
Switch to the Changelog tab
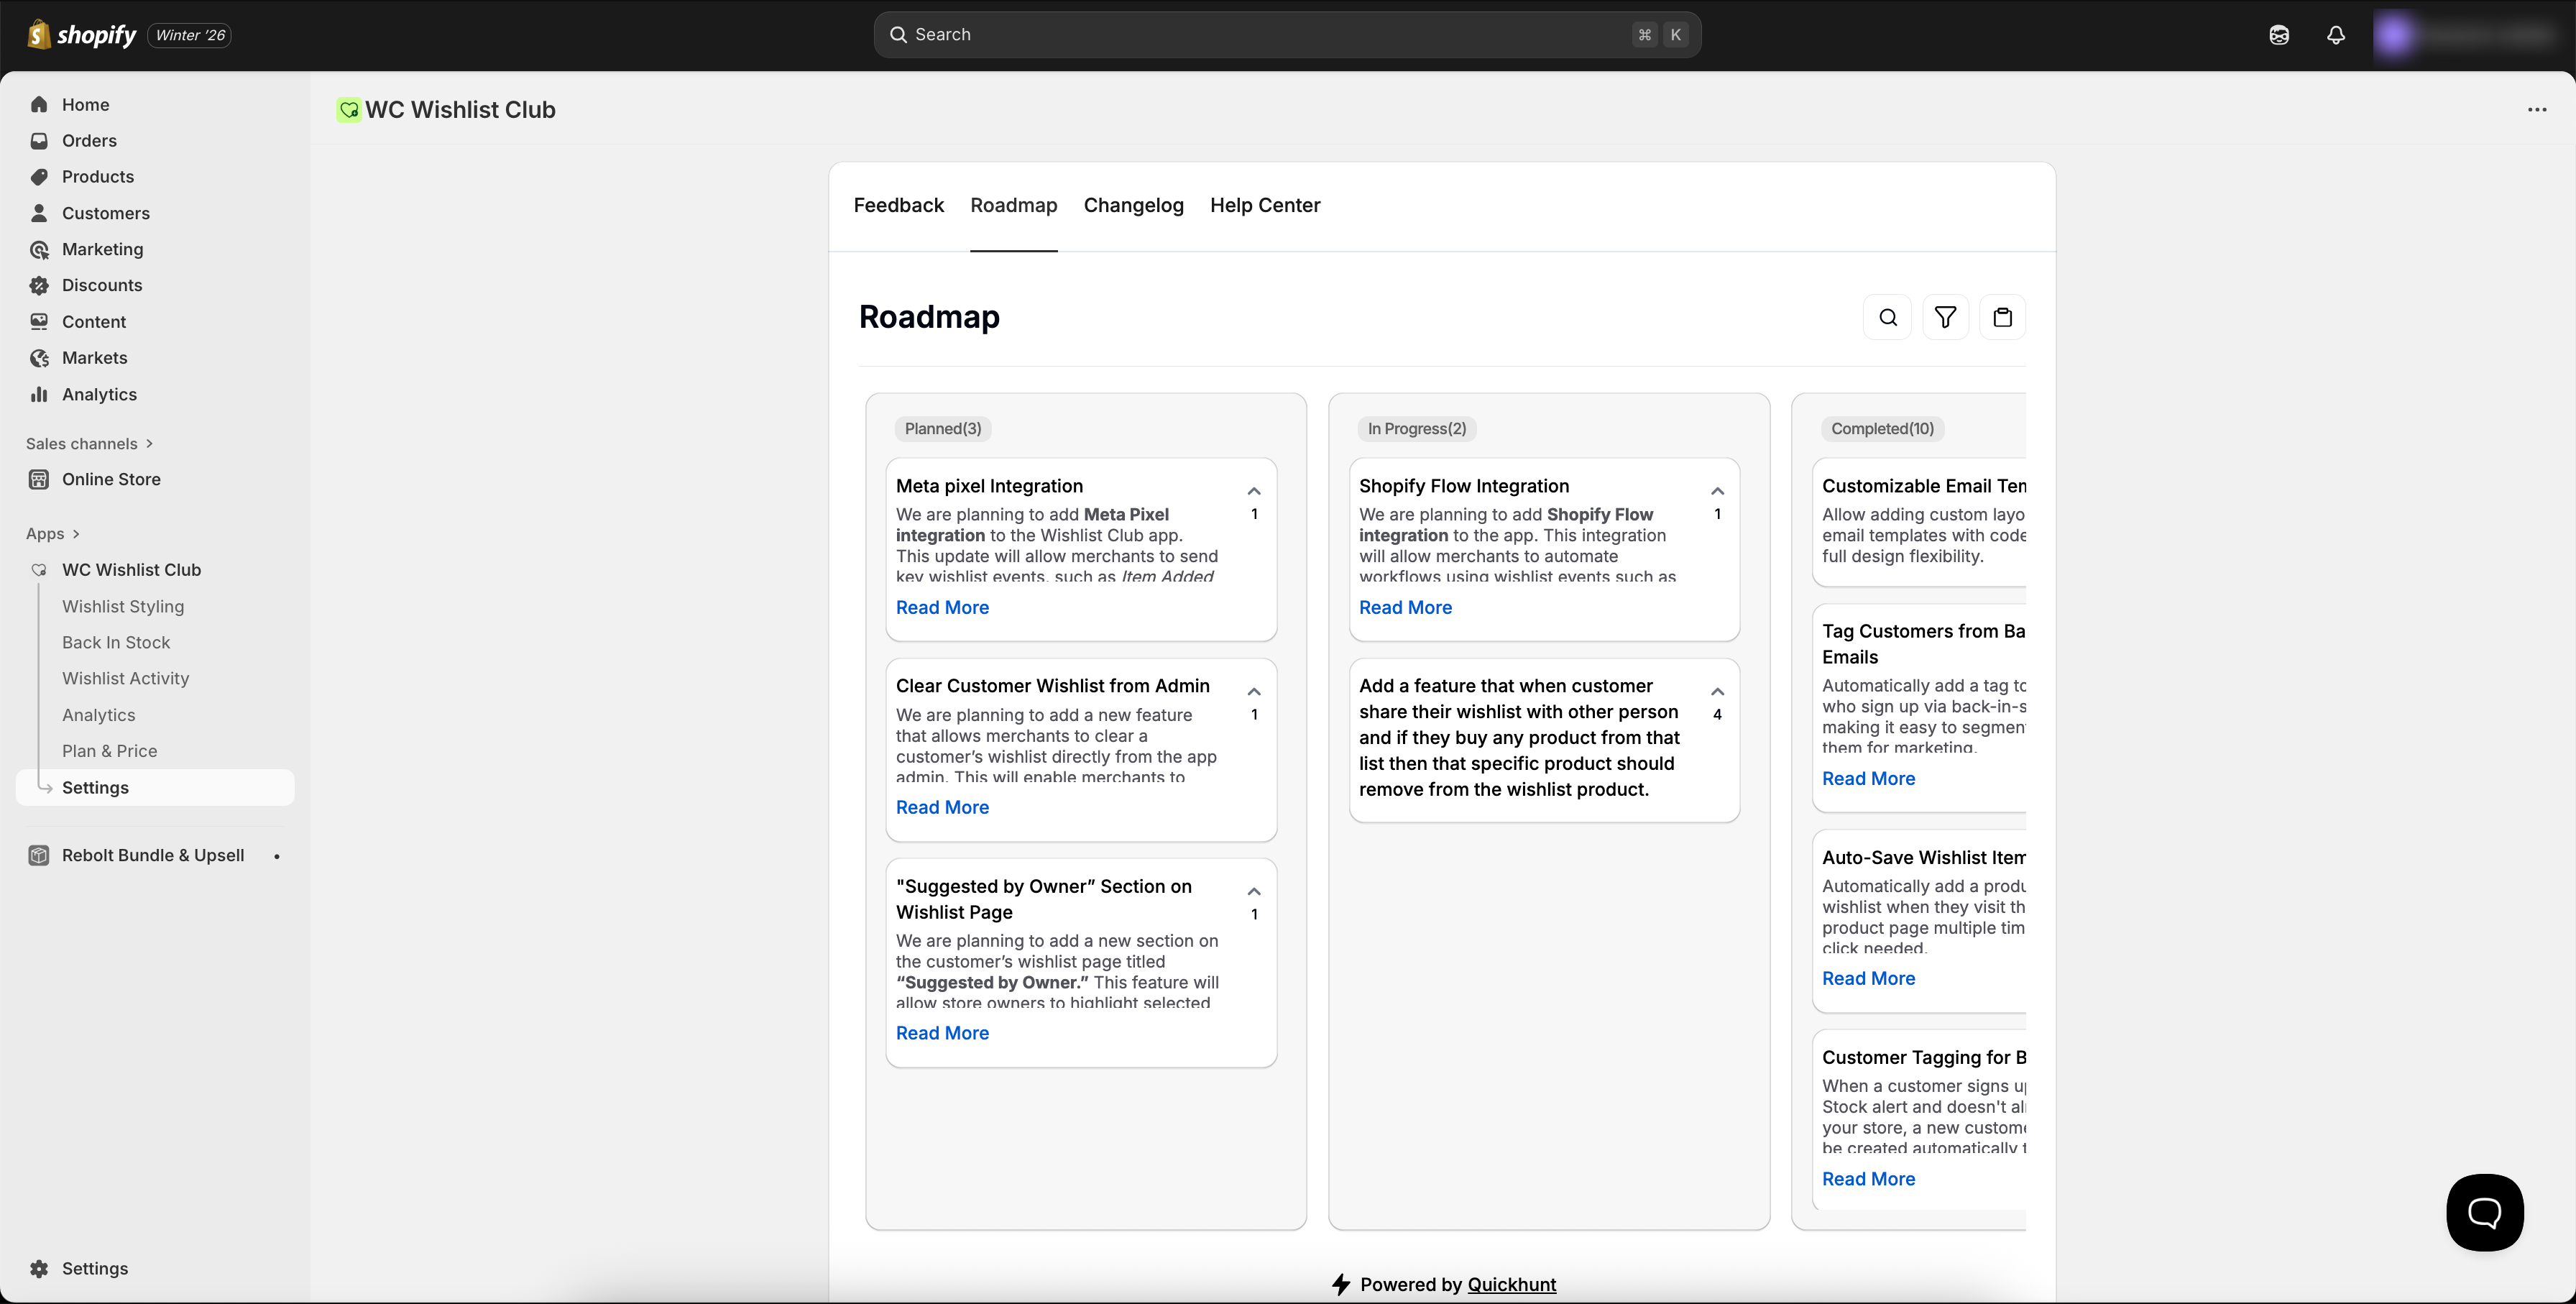[1133, 205]
